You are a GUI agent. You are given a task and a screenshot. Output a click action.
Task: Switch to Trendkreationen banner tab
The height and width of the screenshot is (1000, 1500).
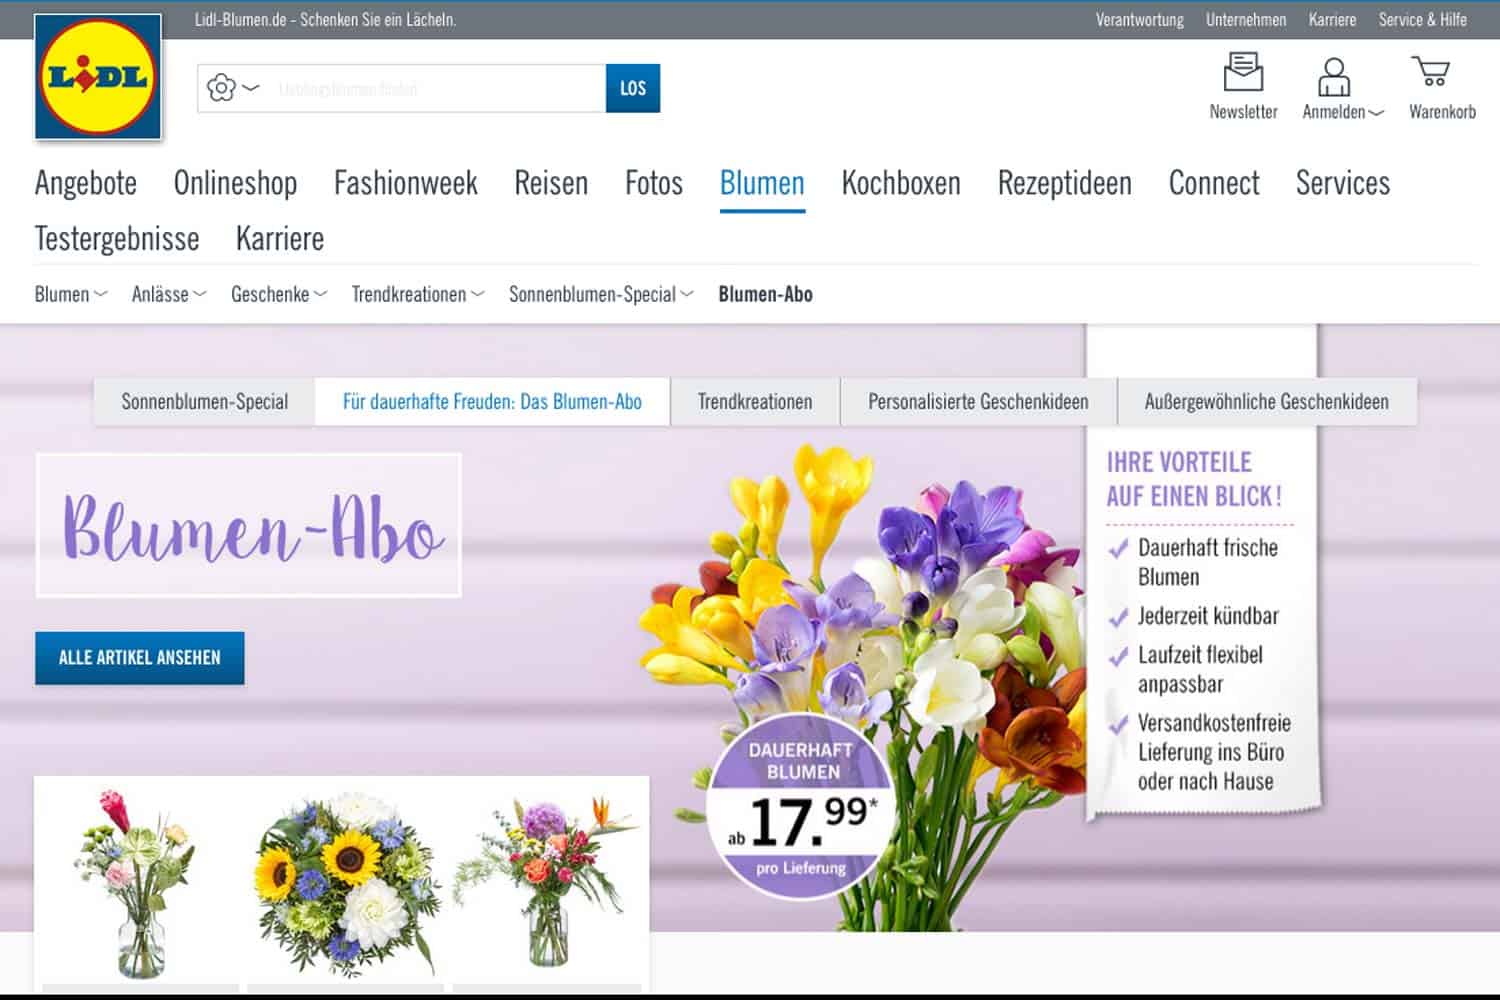pyautogui.click(x=755, y=402)
